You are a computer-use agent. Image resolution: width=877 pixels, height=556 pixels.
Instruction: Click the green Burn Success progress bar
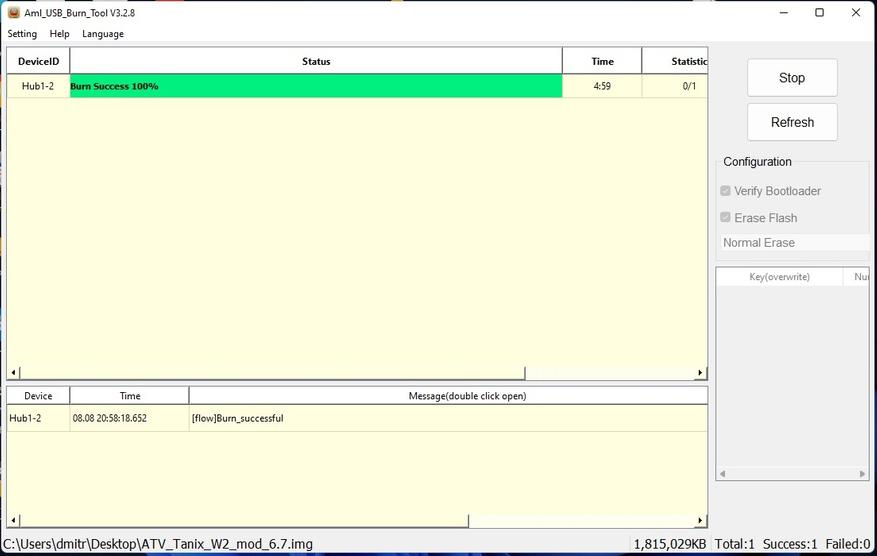[x=316, y=86]
